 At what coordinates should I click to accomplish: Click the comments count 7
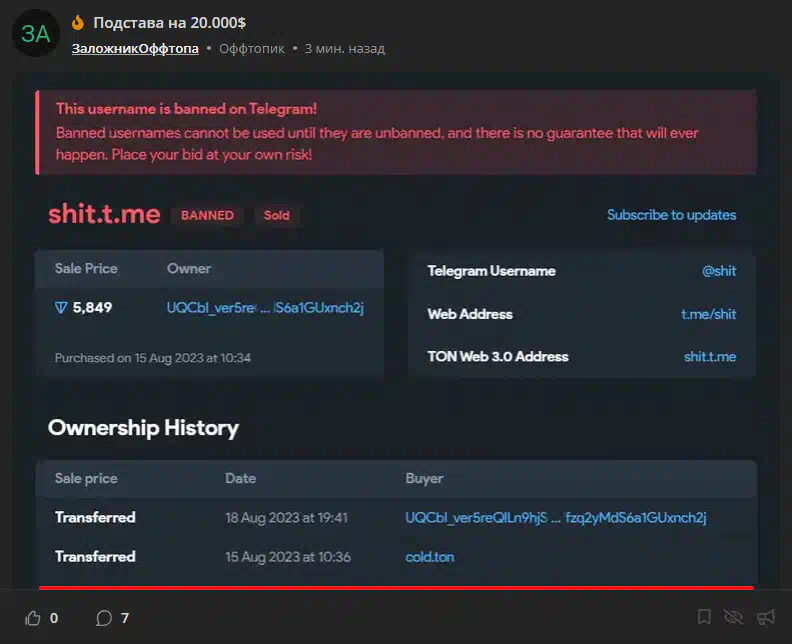click(x=125, y=618)
